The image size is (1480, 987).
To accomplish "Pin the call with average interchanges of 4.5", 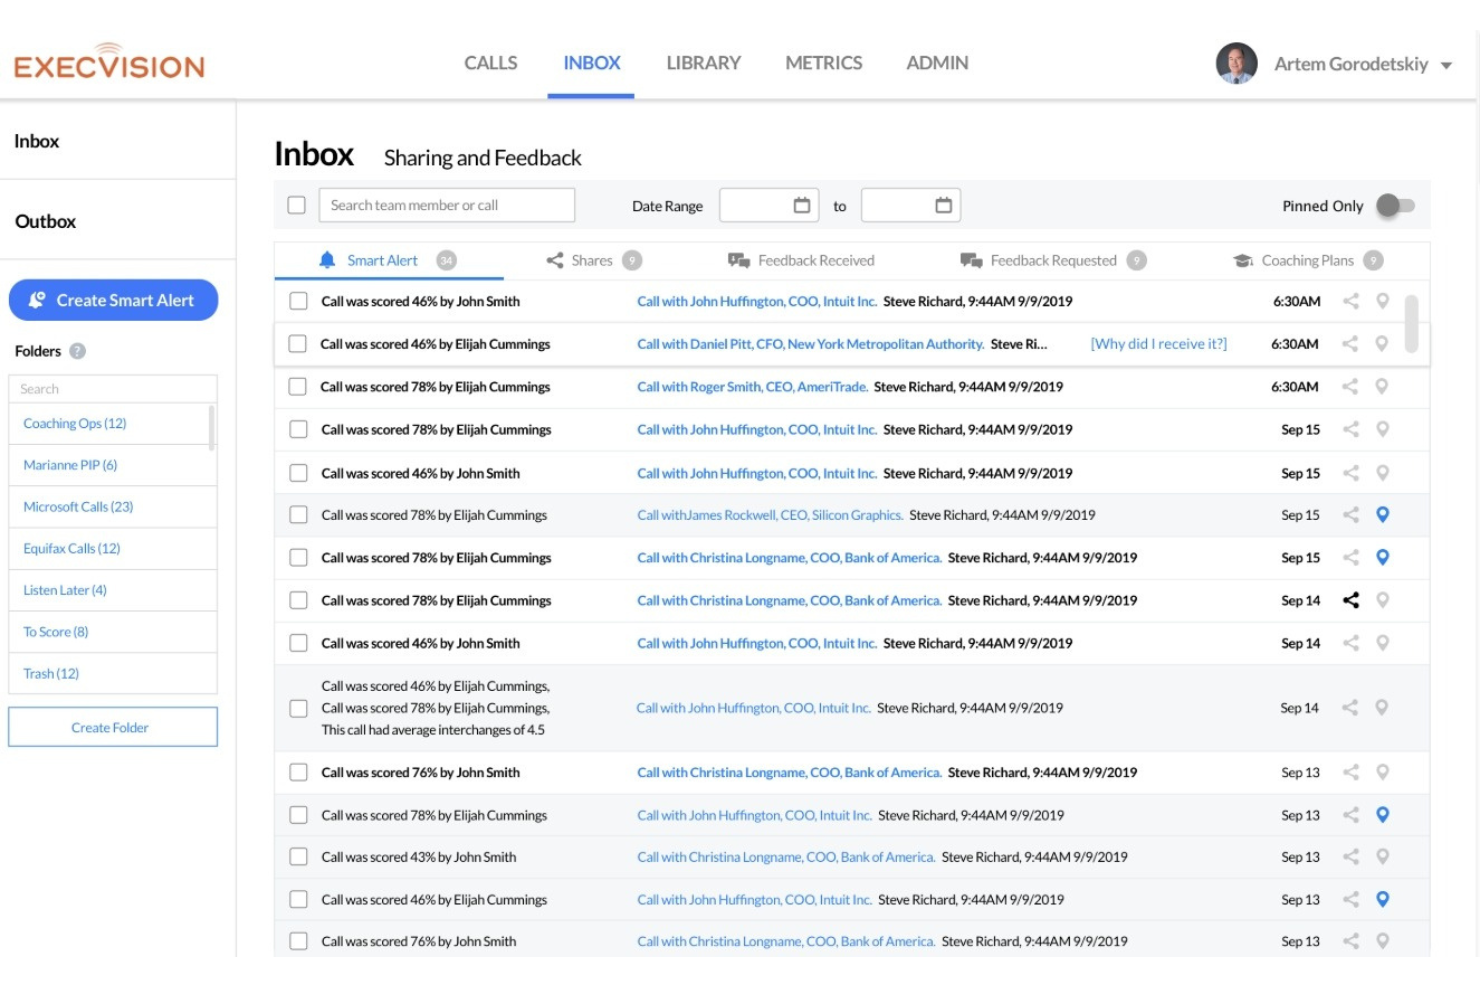I will tap(1381, 708).
